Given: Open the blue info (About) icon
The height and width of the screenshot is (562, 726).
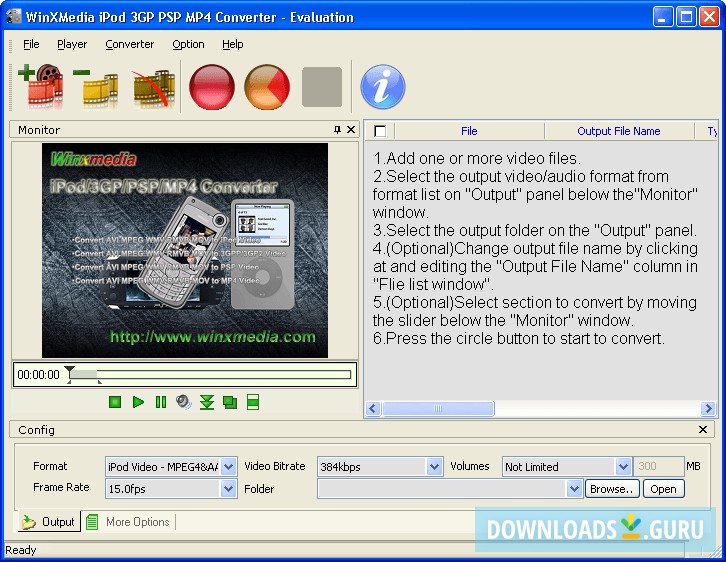Looking at the screenshot, I should (383, 87).
